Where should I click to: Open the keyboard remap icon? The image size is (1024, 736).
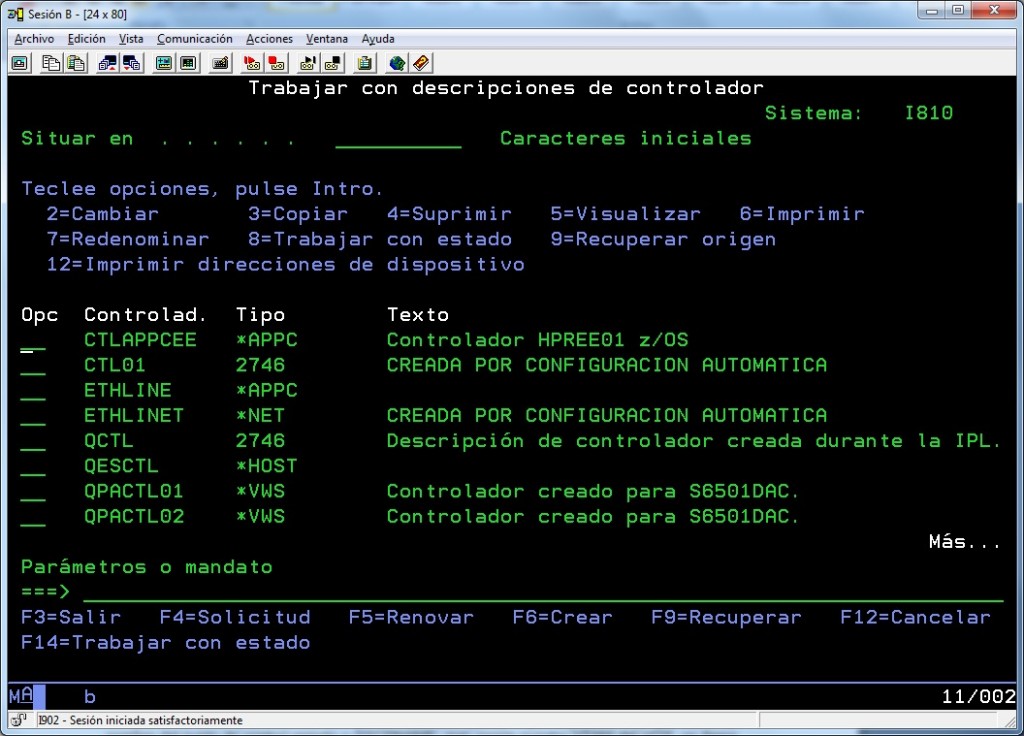[x=221, y=63]
